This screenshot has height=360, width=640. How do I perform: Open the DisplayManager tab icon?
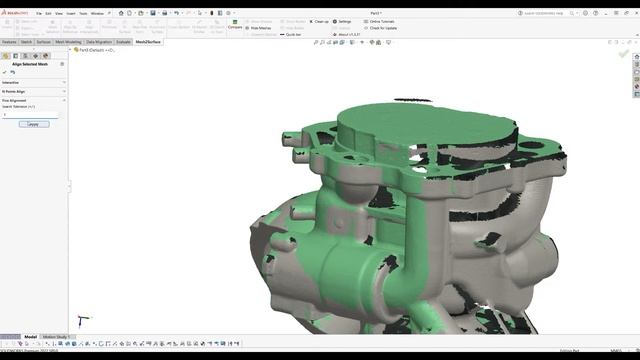point(46,56)
